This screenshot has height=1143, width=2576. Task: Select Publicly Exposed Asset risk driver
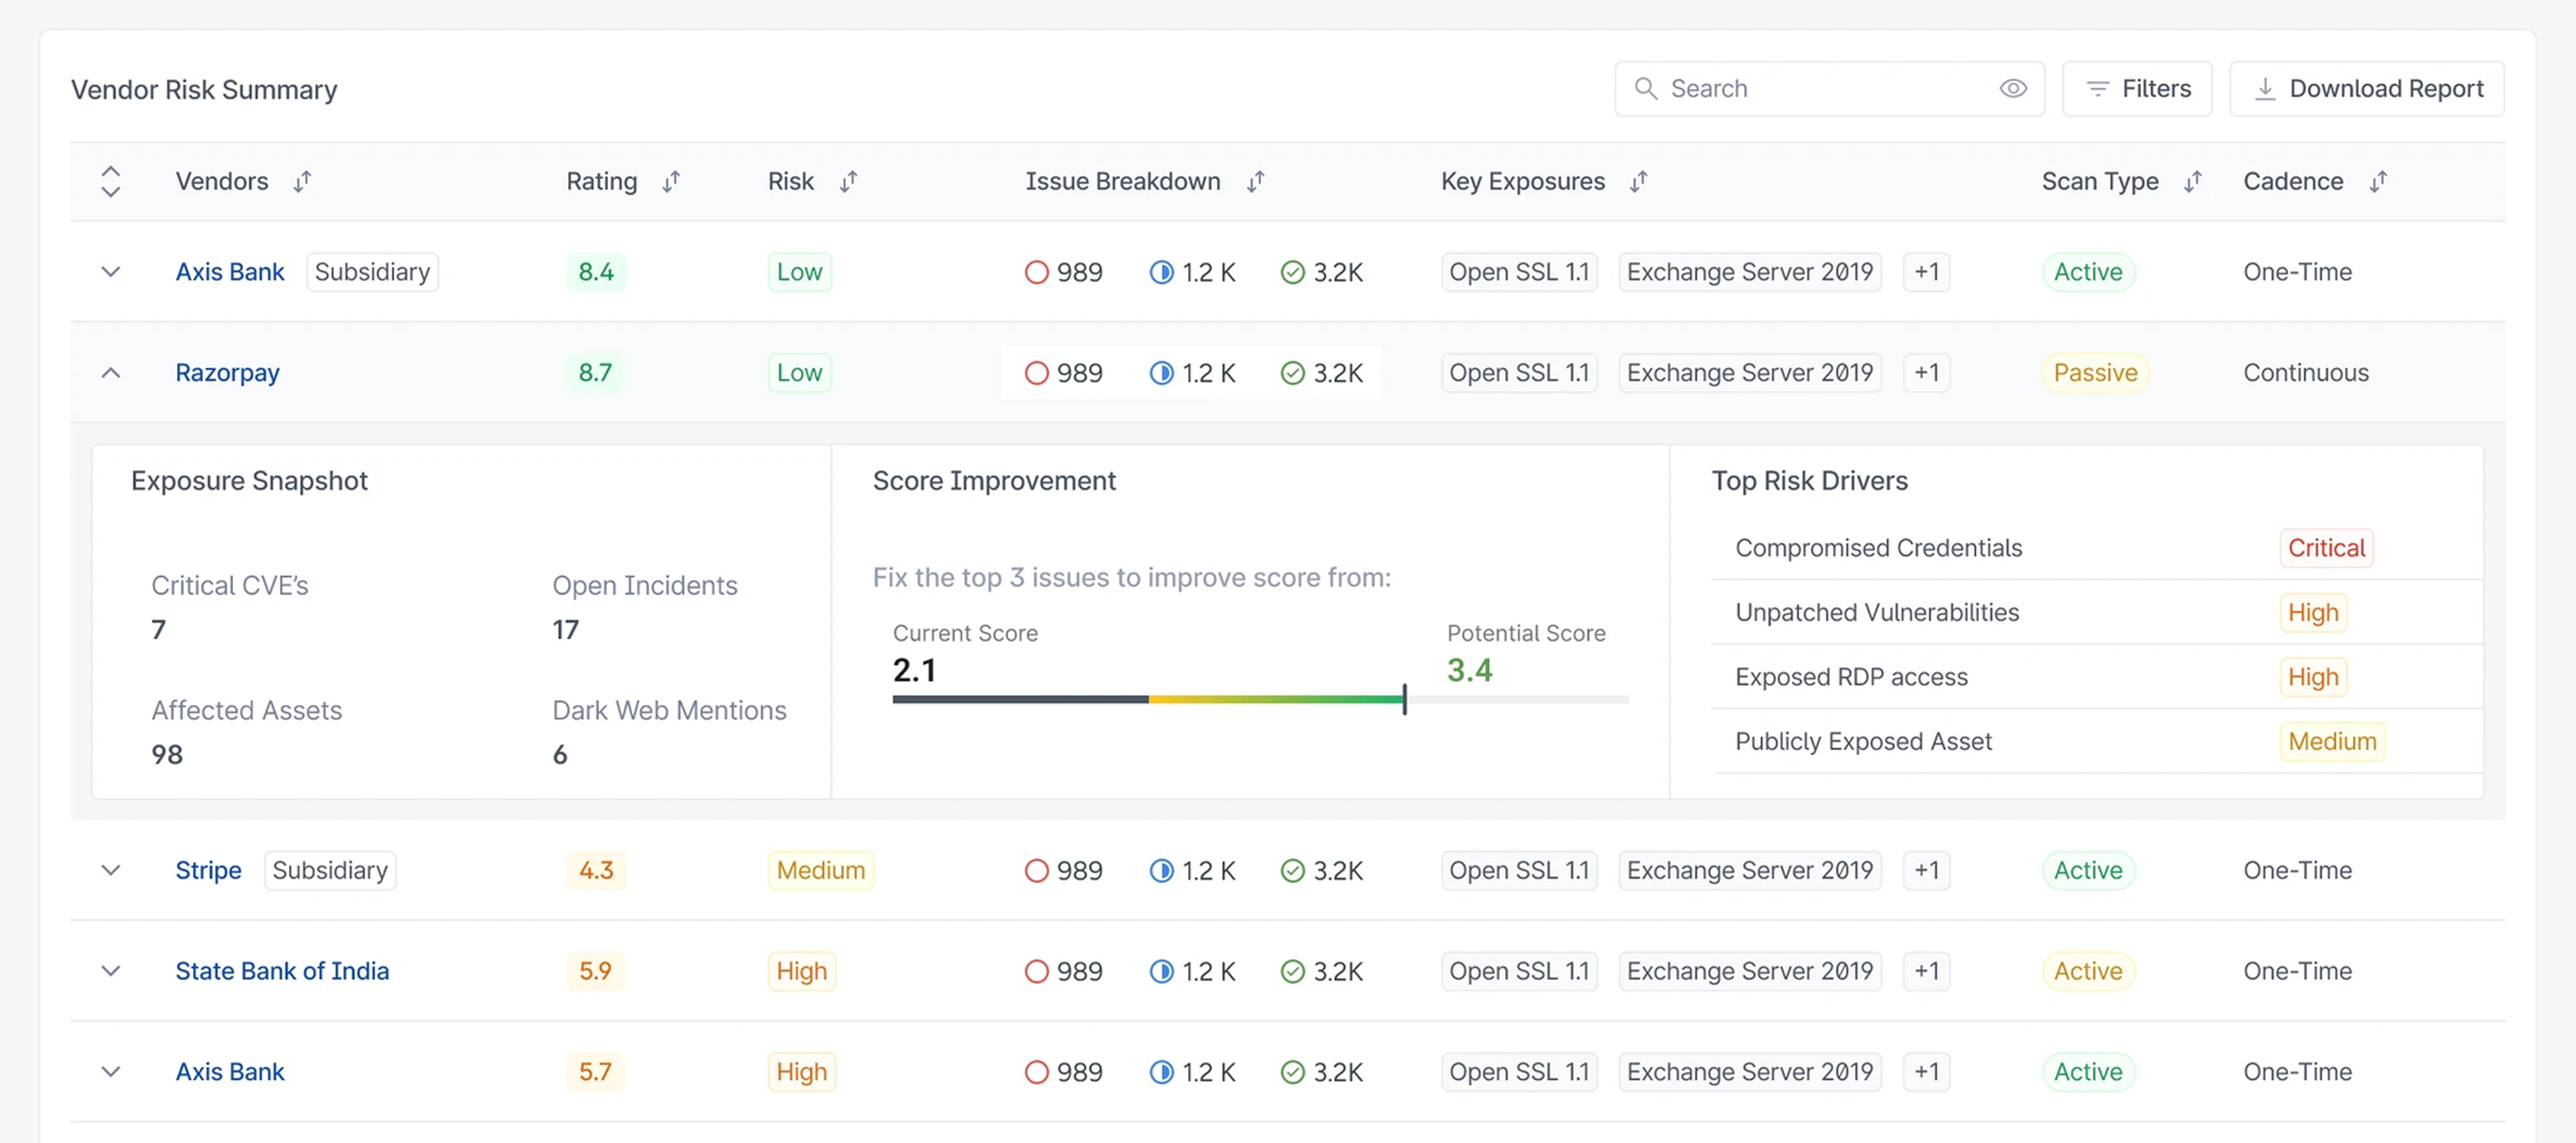point(1863,741)
